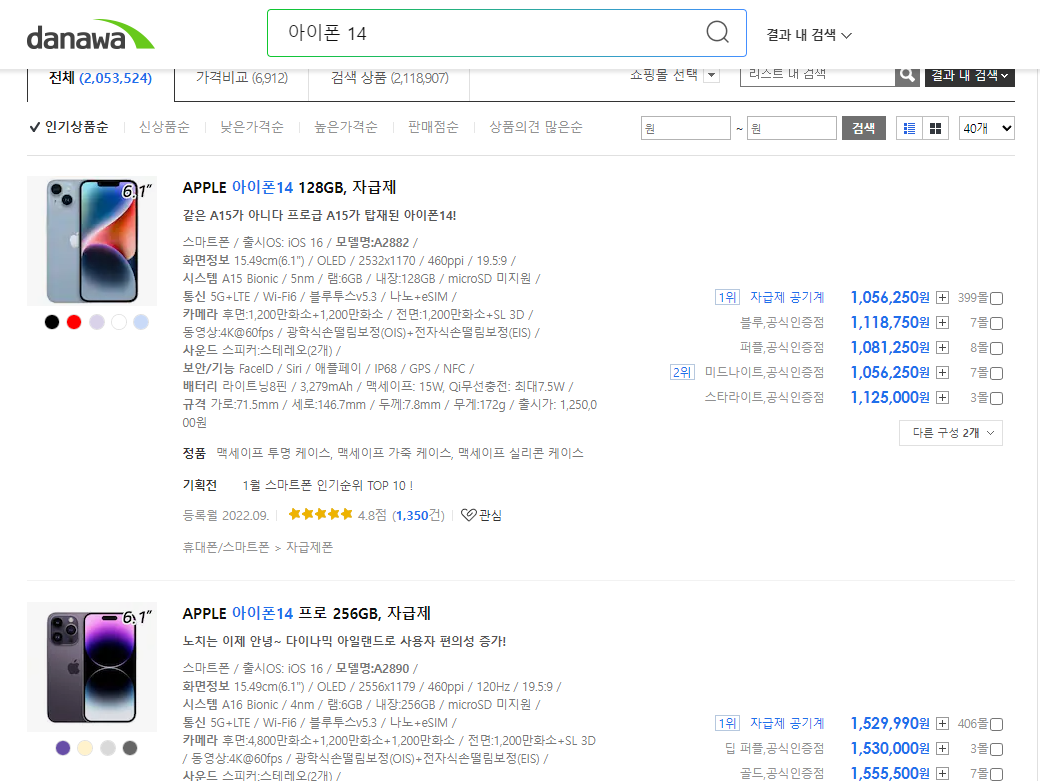Screen dimensions: 1040x781
Task: Expand 다른 구성 2개 options
Action: coord(950,433)
